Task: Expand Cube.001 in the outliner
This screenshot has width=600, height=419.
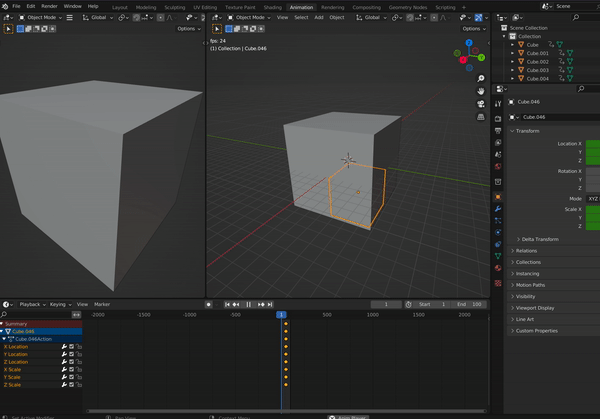Action: click(x=513, y=53)
